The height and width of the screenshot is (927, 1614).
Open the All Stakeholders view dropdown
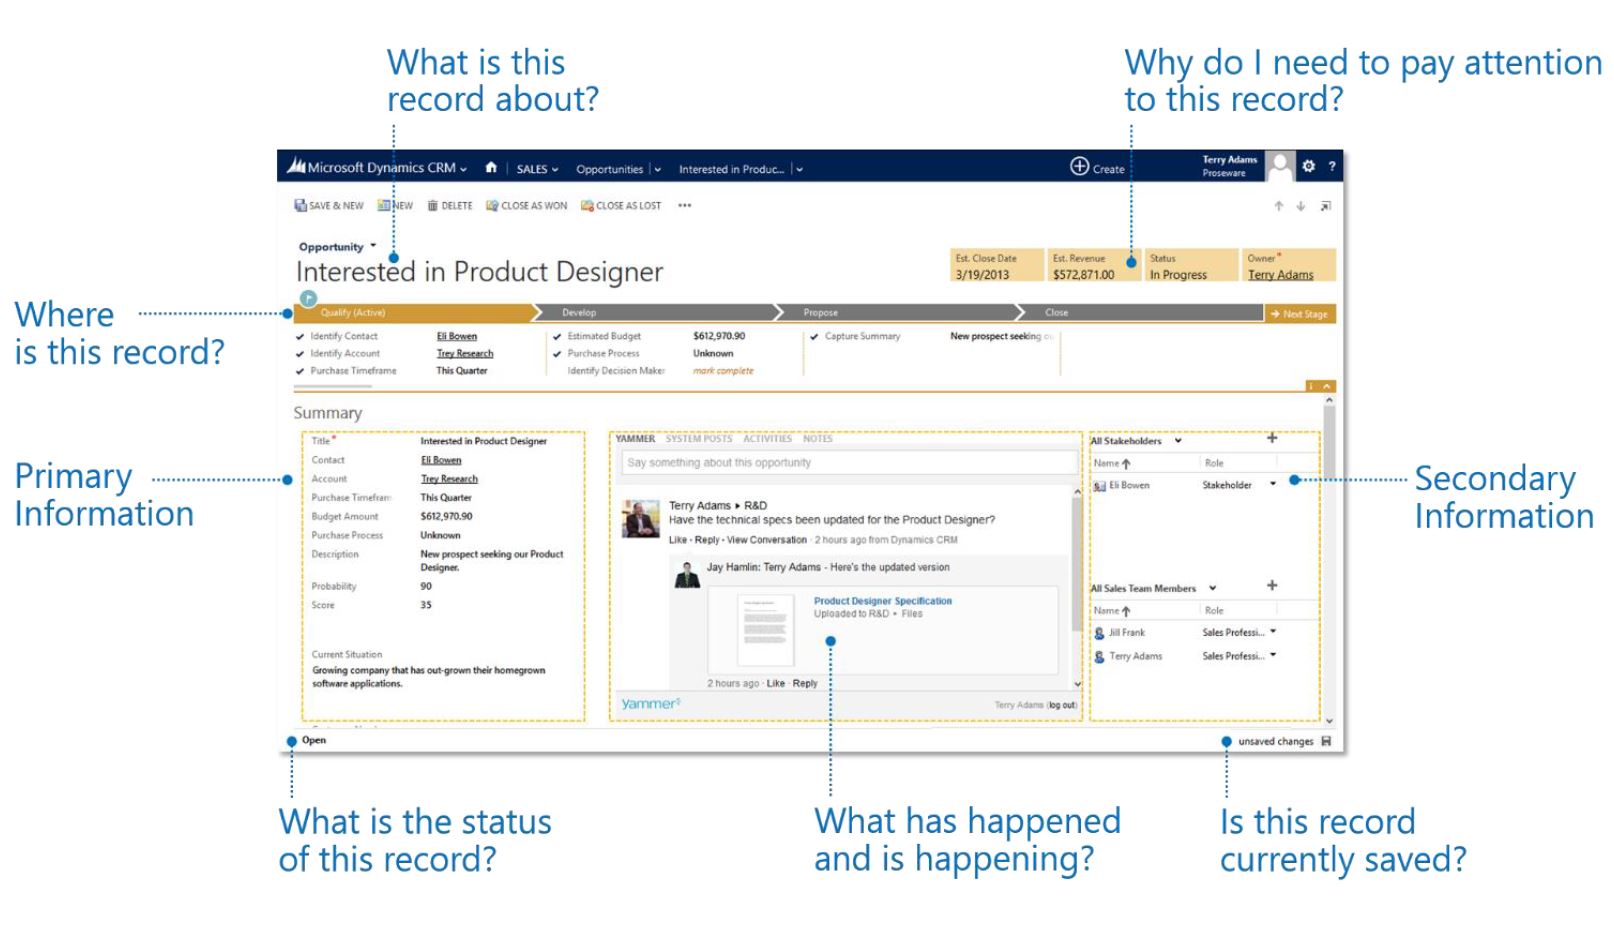click(1178, 441)
